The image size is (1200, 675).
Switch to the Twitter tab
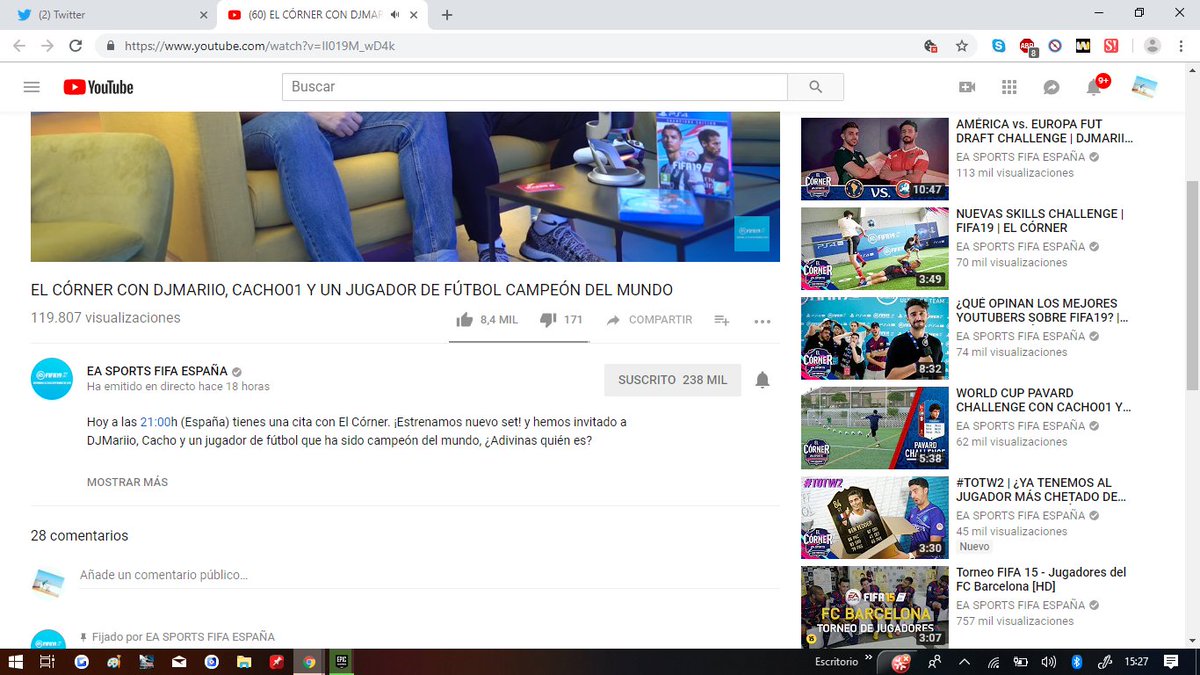109,15
